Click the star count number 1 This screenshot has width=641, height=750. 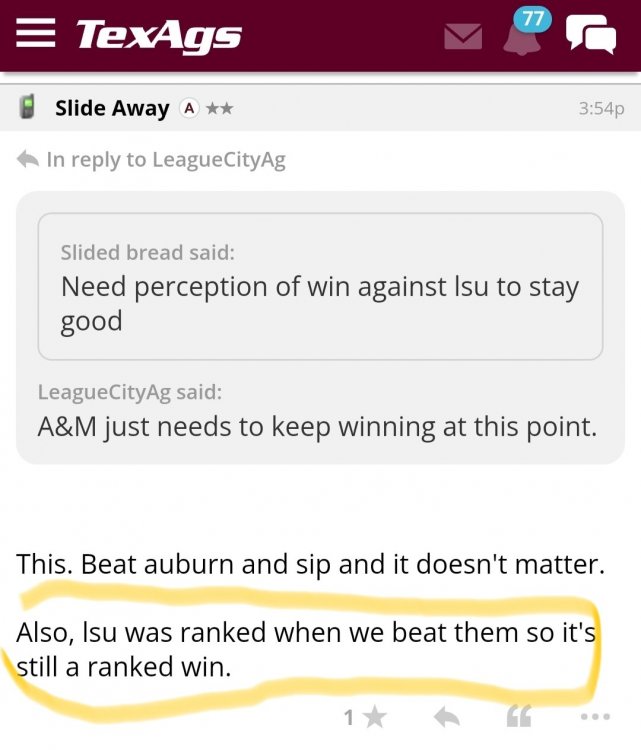348,717
